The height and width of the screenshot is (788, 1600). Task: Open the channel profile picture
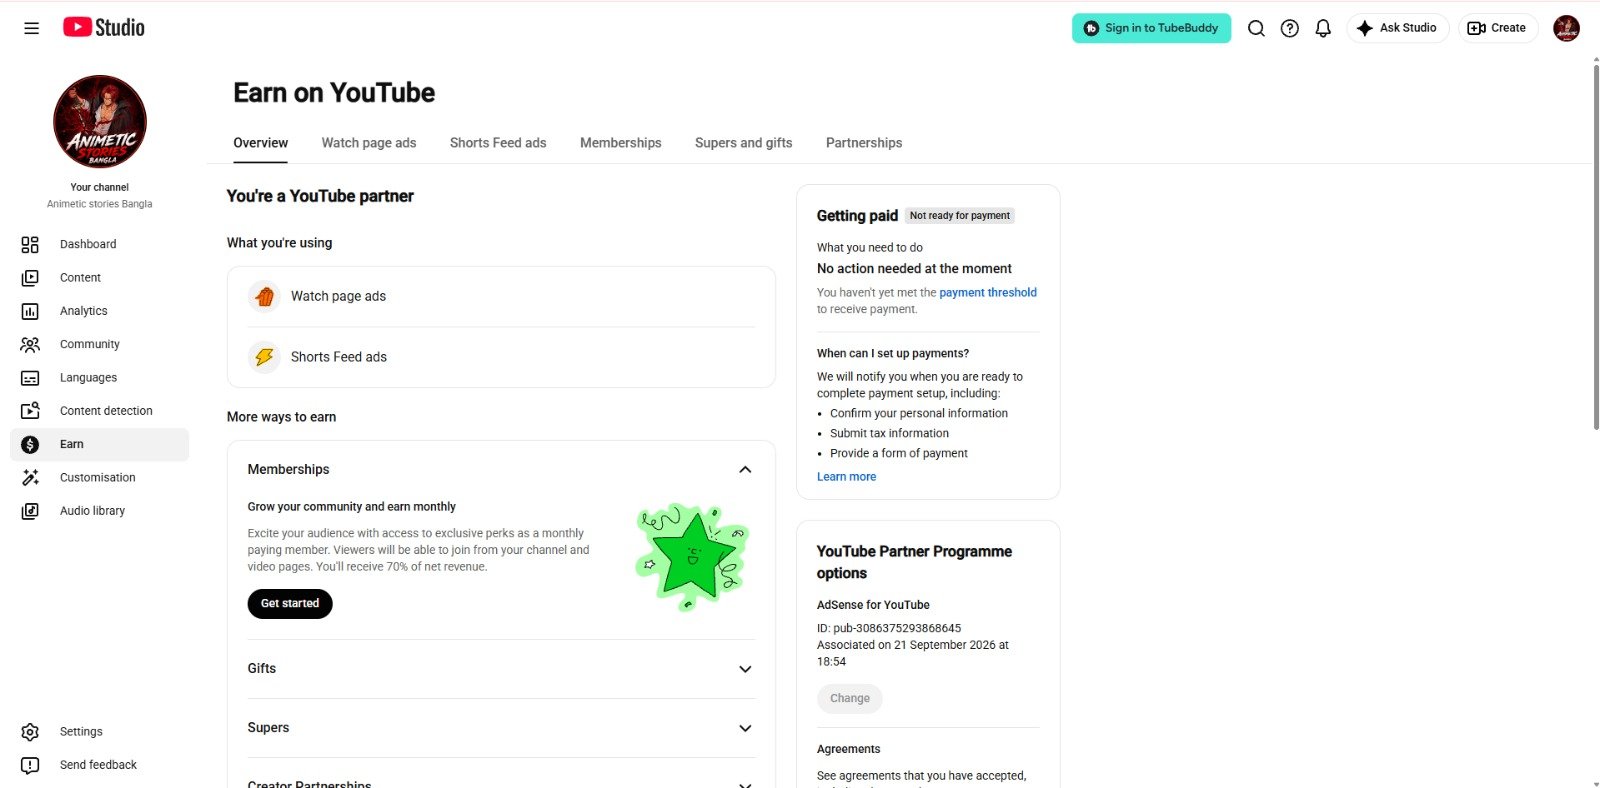[x=100, y=121]
